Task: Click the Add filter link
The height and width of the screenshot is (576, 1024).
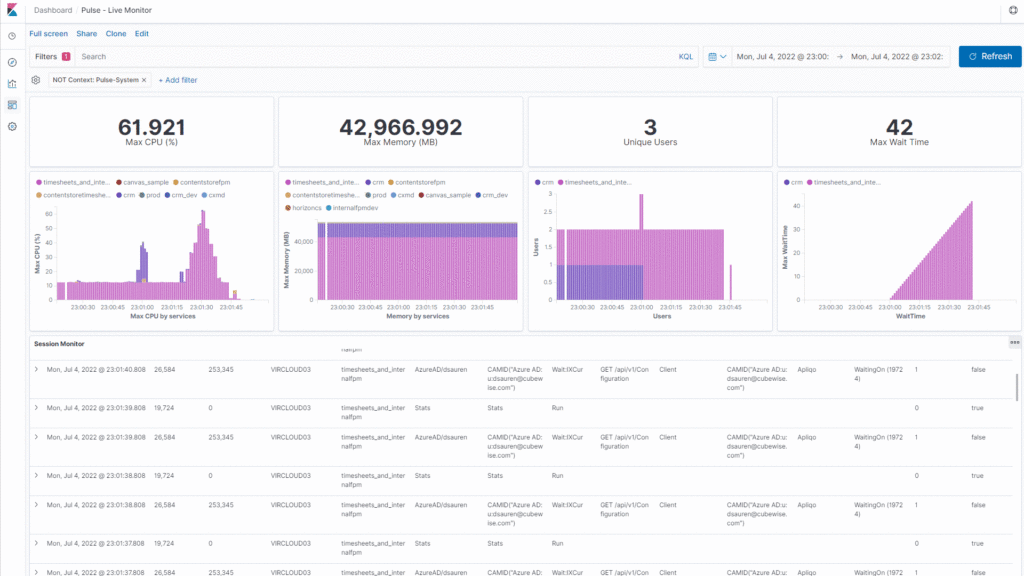Action: coord(178,79)
